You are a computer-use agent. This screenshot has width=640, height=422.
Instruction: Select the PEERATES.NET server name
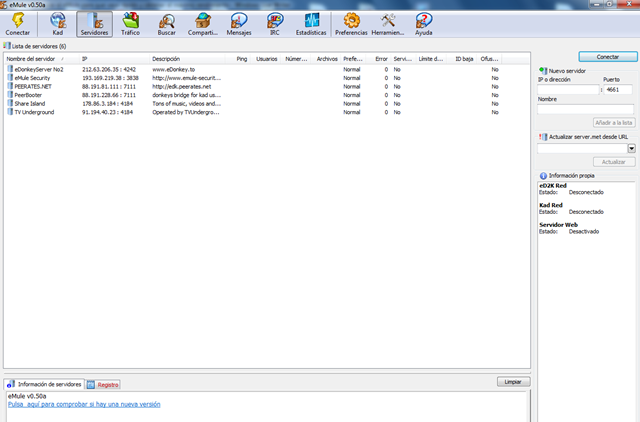click(33, 87)
